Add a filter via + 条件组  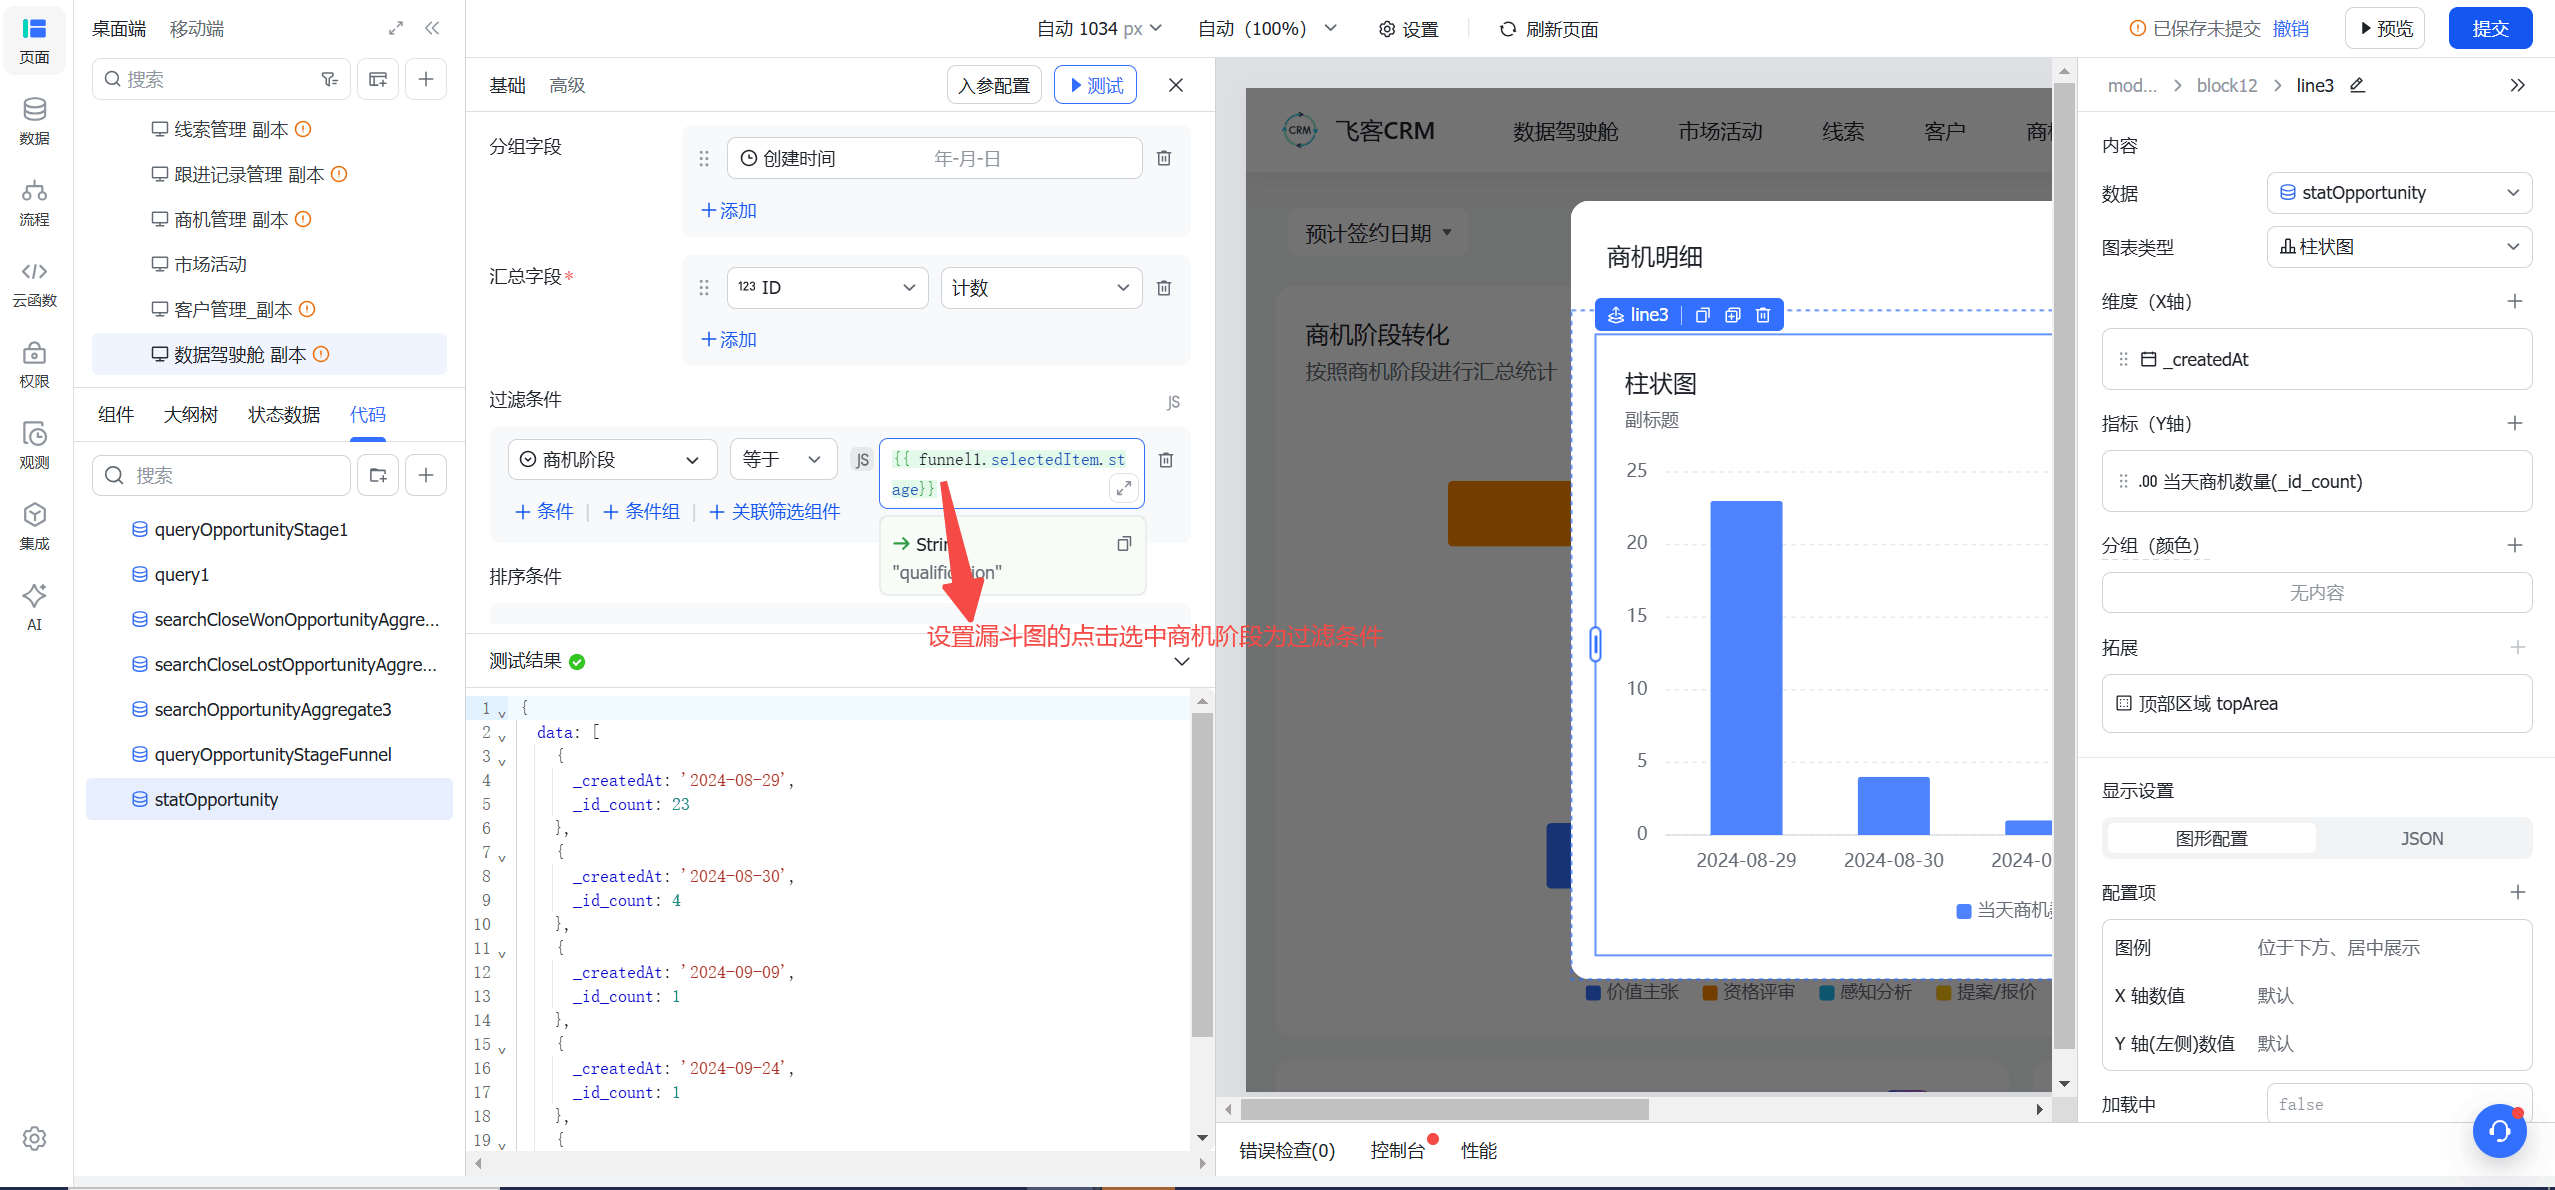[642, 511]
